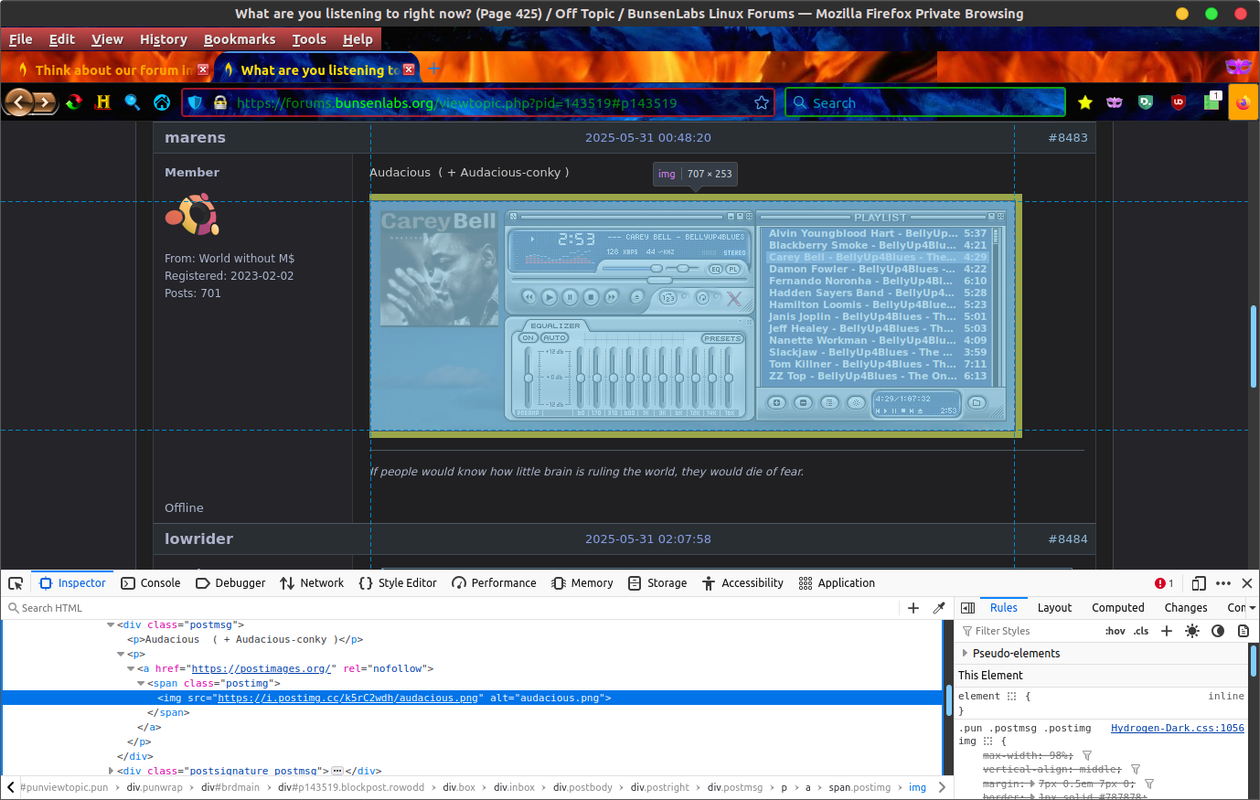This screenshot has width=1260, height=800.
Task: Close the 'Think about our forum' tab
Action: tap(203, 70)
